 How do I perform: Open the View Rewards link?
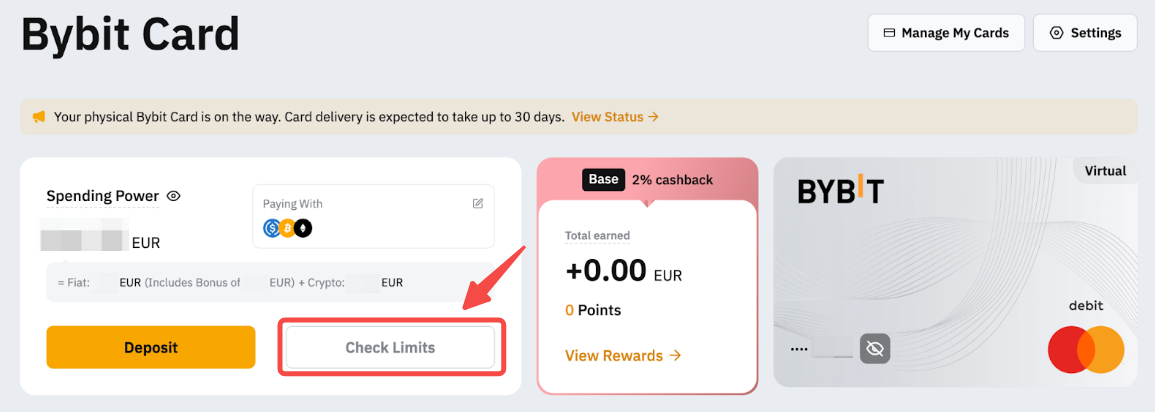(x=623, y=356)
